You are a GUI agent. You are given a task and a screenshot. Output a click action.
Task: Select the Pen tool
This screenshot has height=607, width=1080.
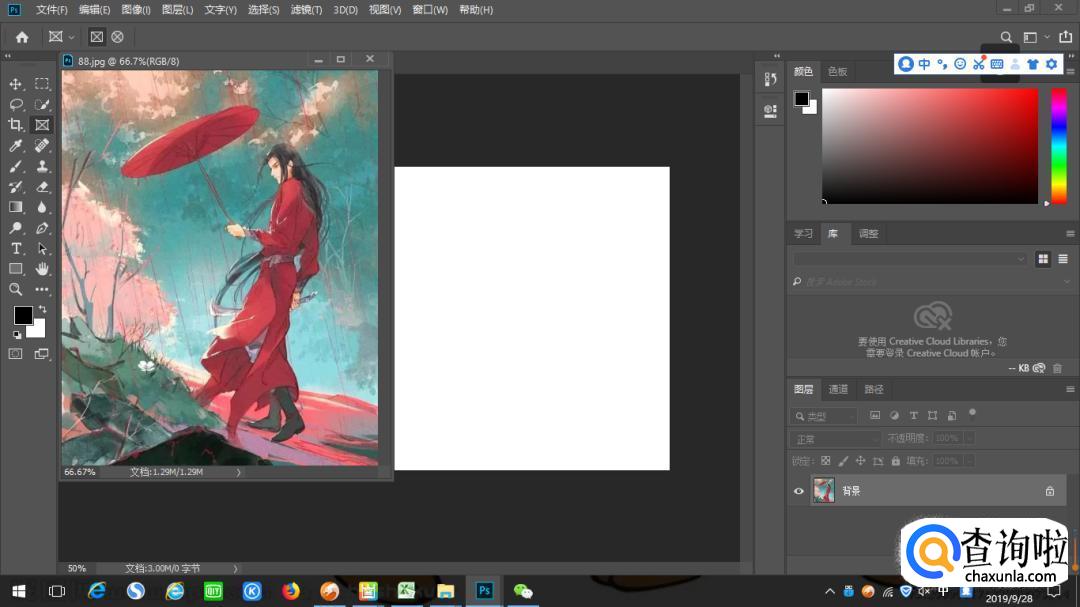pos(42,228)
